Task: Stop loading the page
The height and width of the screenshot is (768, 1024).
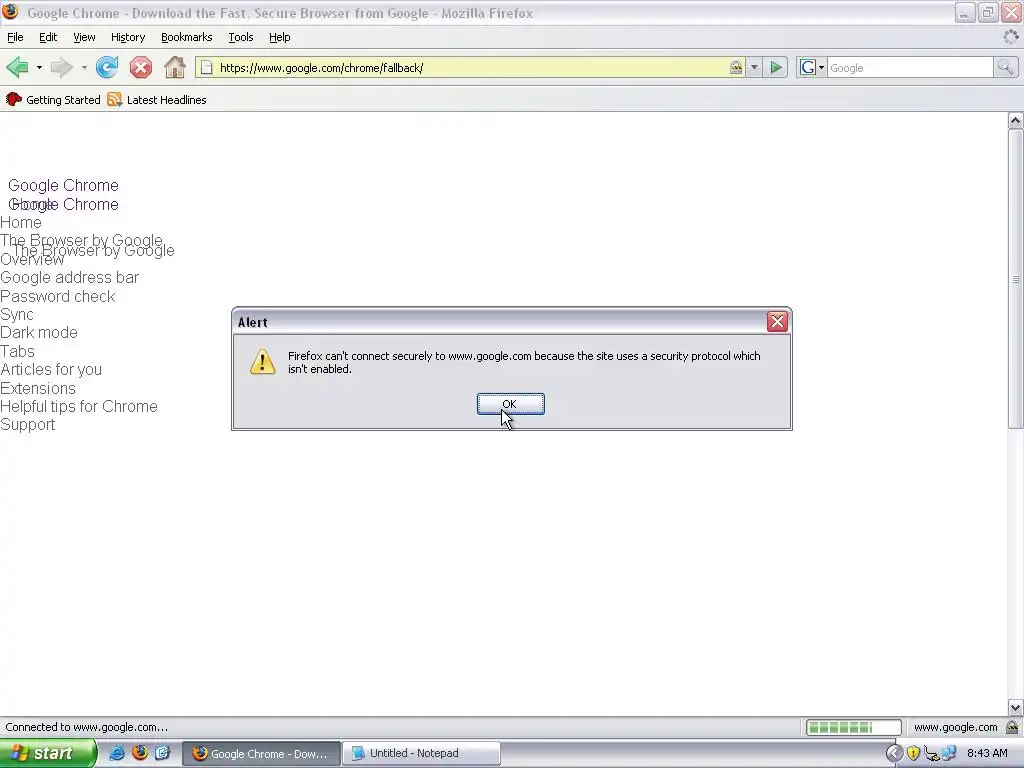Action: 140,67
